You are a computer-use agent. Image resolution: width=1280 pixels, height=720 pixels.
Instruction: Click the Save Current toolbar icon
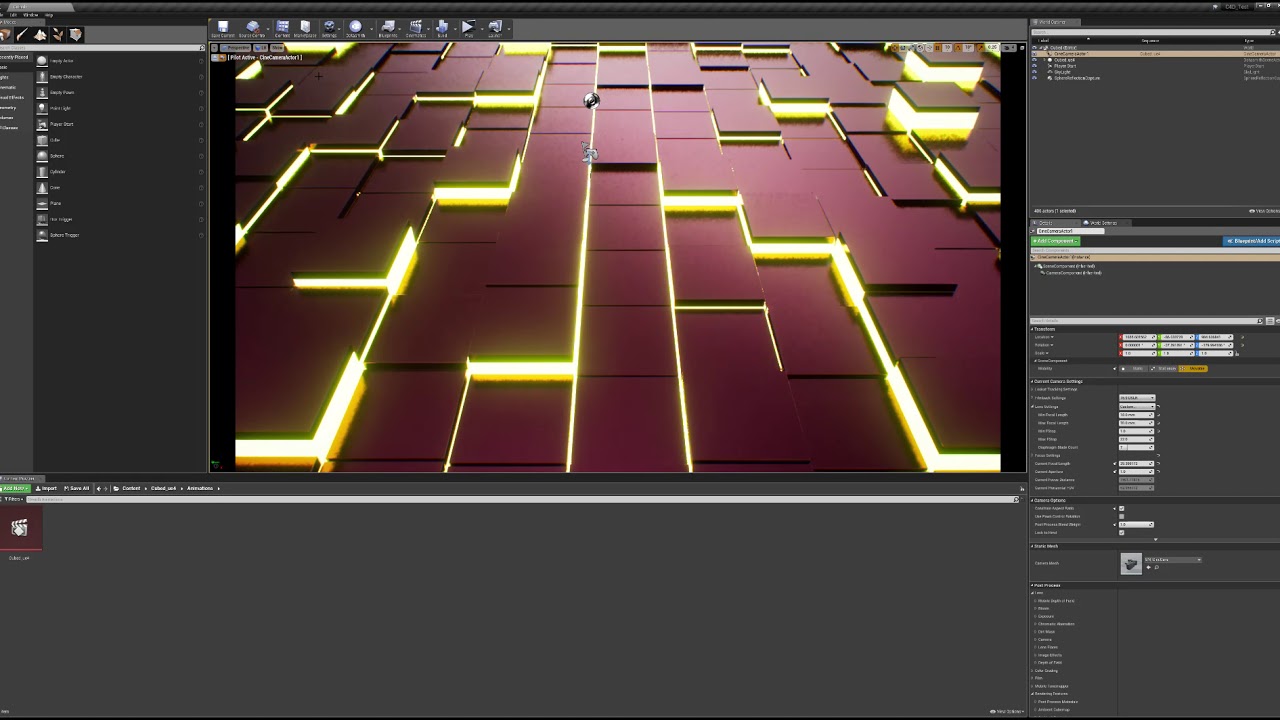coord(223,28)
